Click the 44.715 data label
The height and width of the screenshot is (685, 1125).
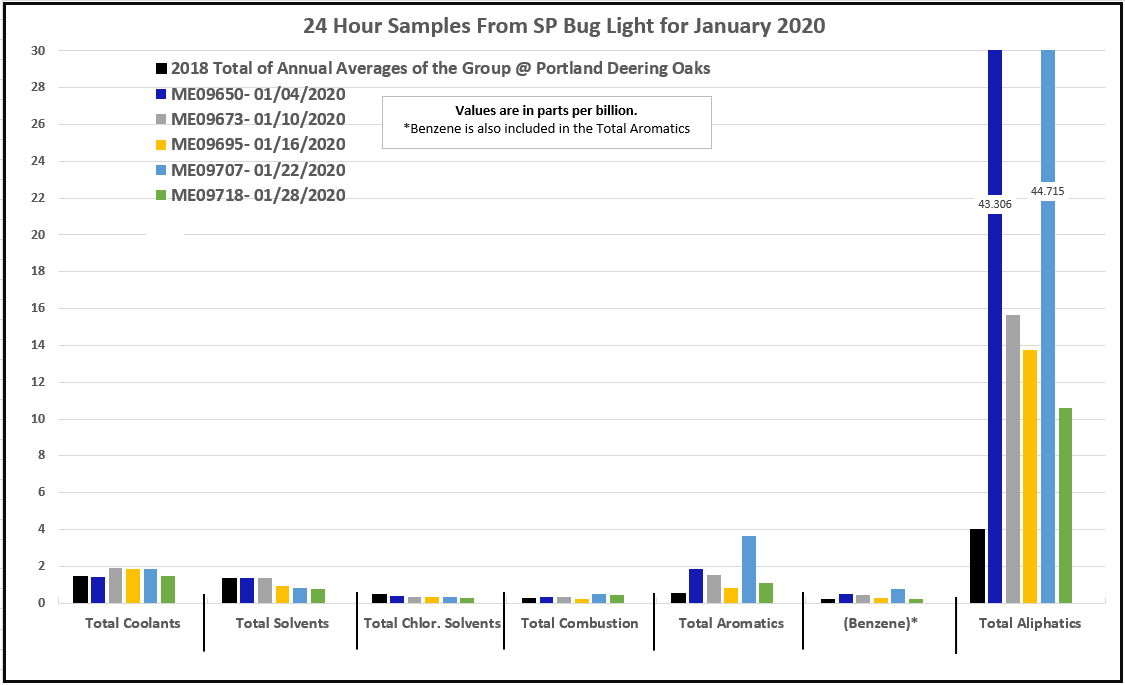click(1048, 190)
